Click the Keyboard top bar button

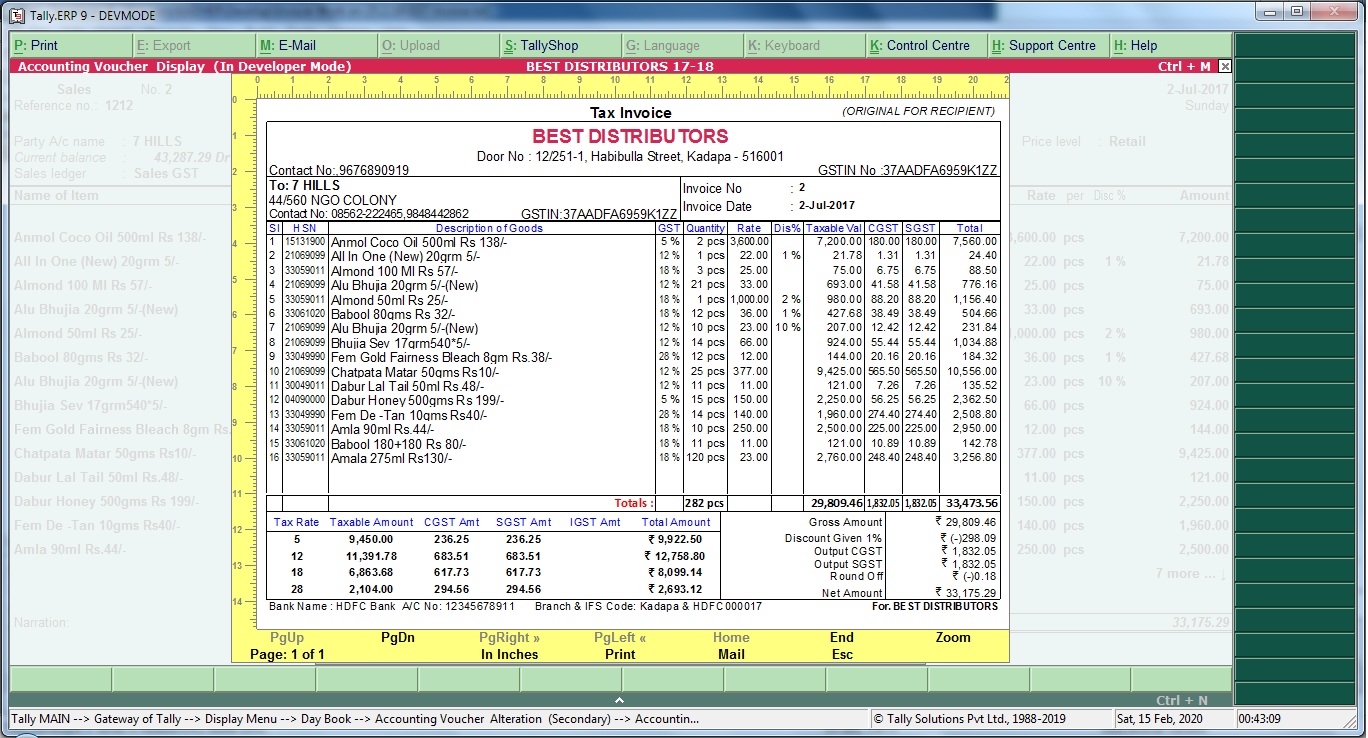tap(805, 45)
